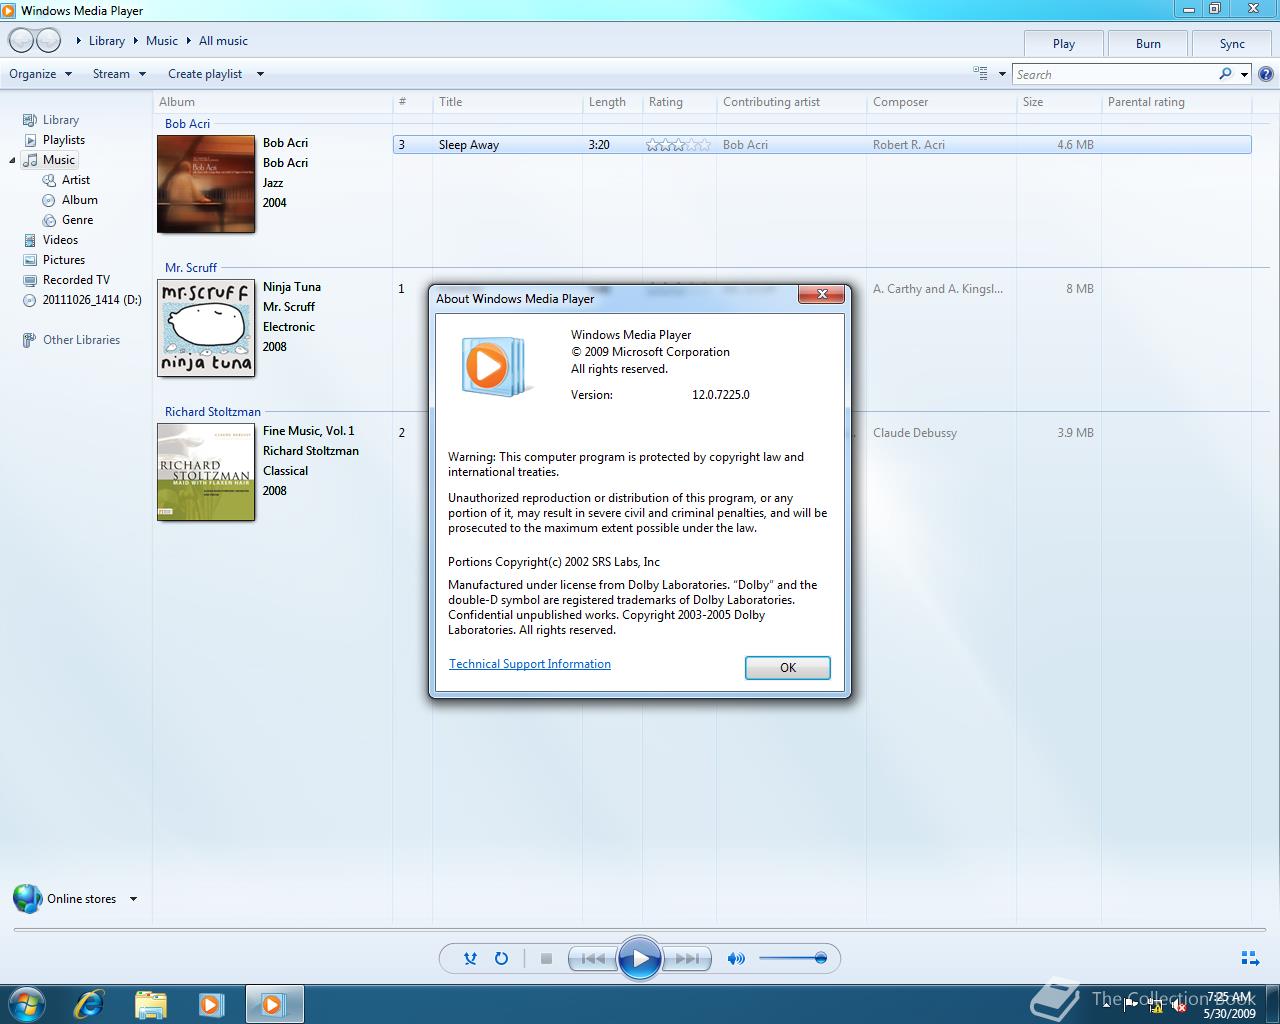Select the Library tree icon
1280x1024 pixels.
click(30, 120)
